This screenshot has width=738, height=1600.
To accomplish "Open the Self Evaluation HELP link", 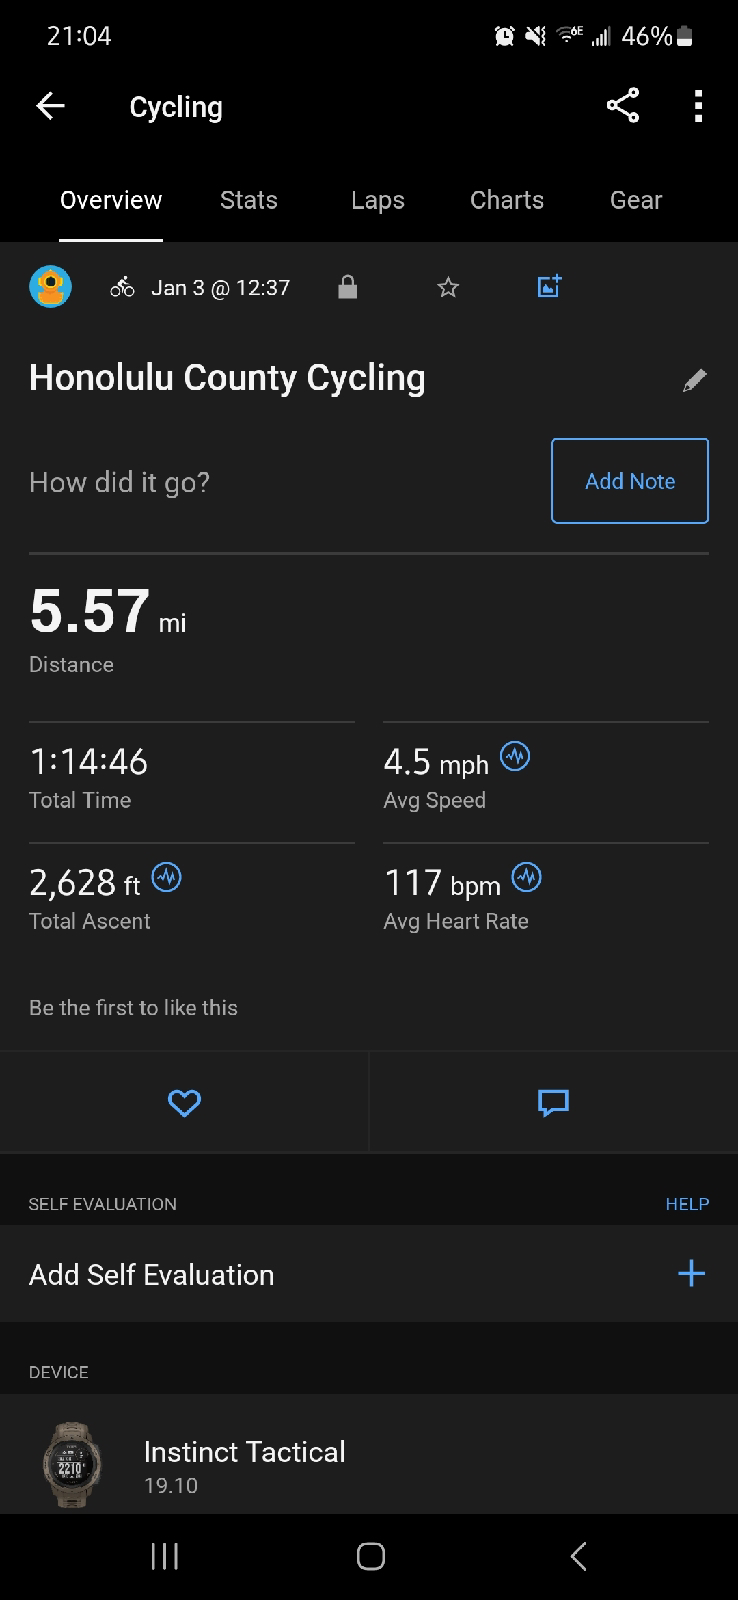I will click(687, 1204).
